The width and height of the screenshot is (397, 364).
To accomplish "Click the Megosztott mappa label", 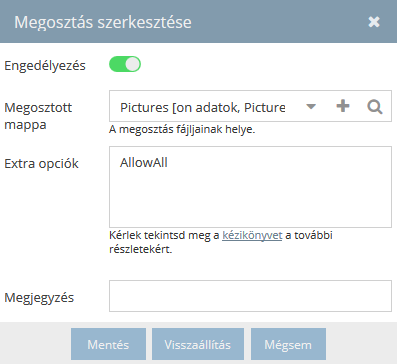I will coord(38,116).
